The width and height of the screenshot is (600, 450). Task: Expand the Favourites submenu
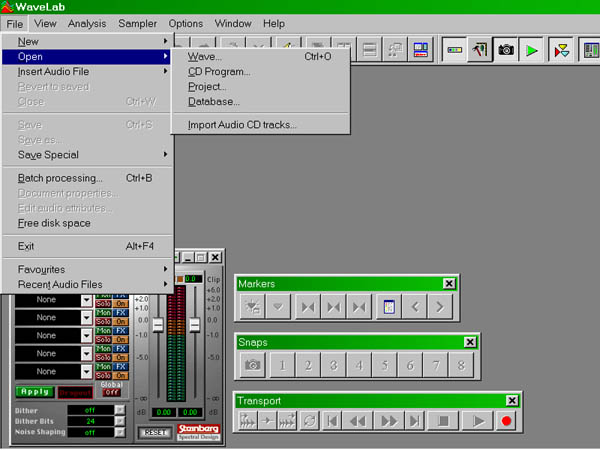[87, 269]
